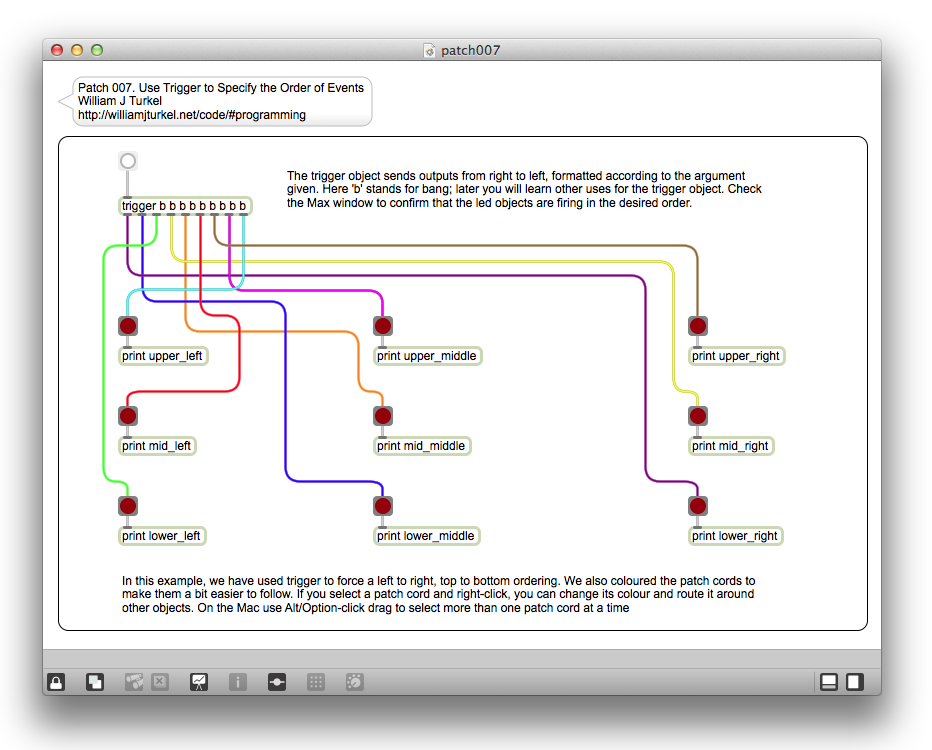Click the patch cord visibility icon in toolbar
This screenshot has height=750, width=932.
coord(277,682)
